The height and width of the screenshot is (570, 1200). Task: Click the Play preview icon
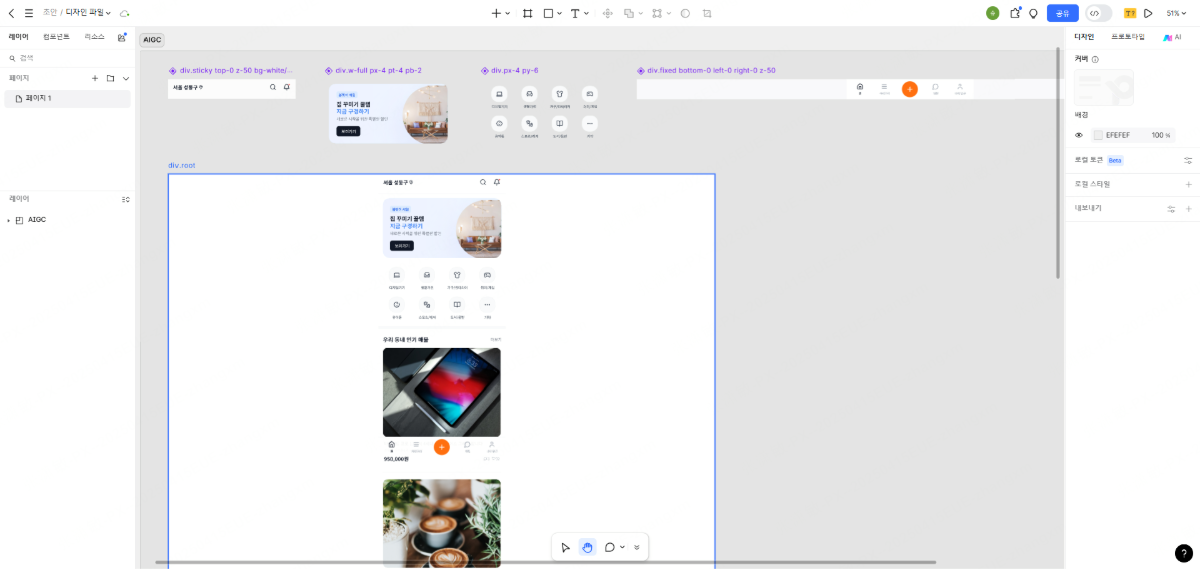coord(1148,13)
